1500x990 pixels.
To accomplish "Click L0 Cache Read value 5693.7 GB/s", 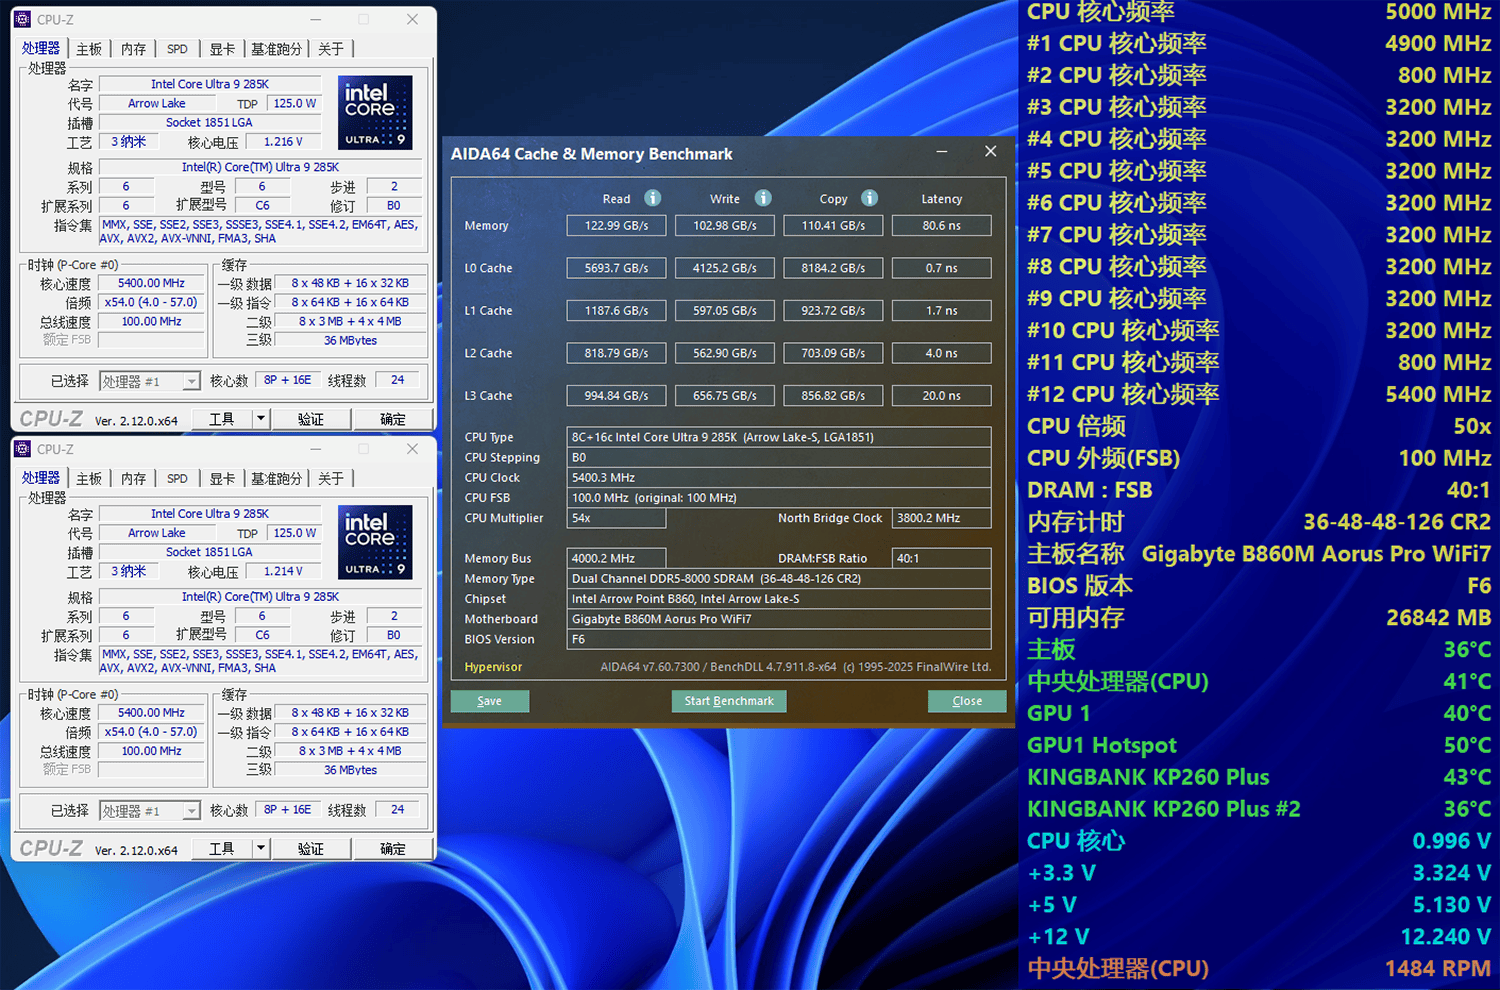I will (x=617, y=268).
